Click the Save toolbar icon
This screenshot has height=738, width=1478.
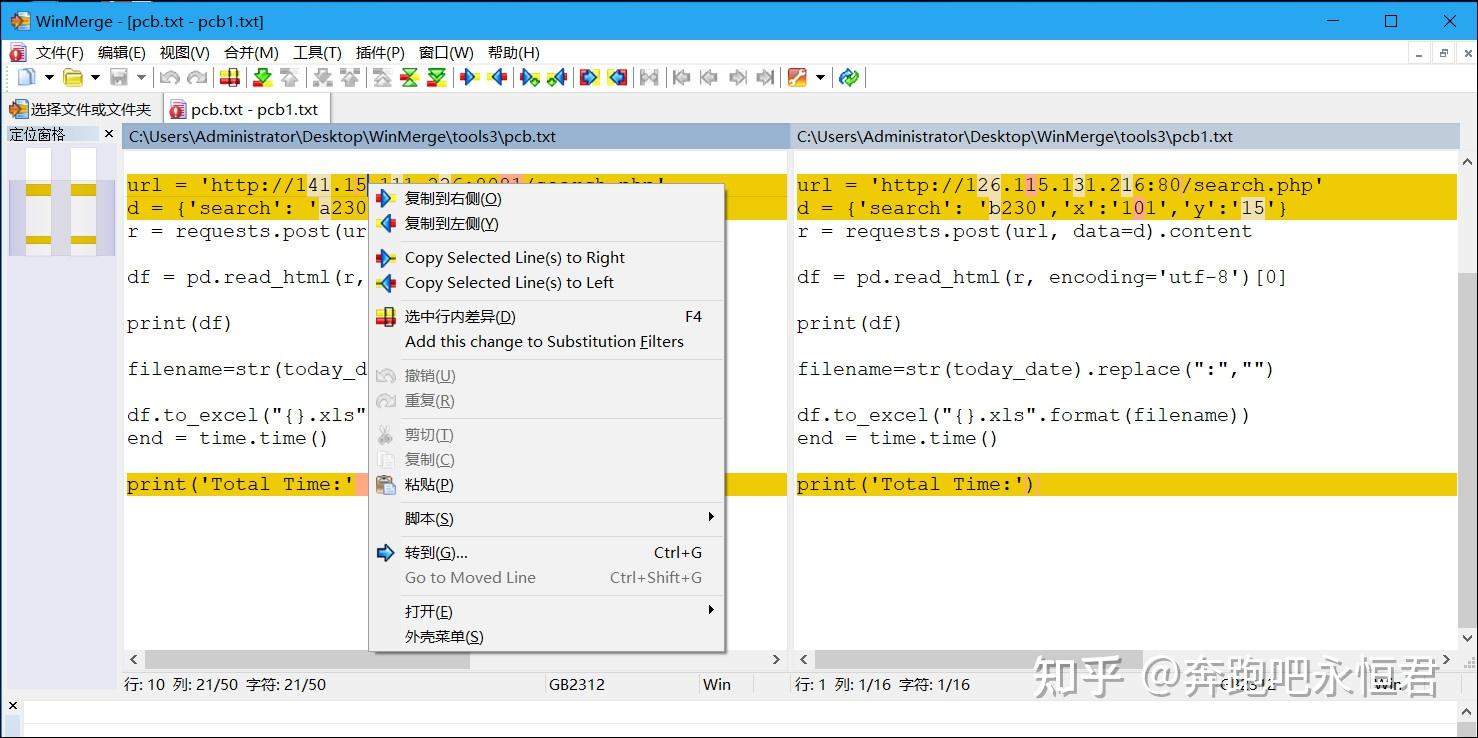[x=119, y=77]
